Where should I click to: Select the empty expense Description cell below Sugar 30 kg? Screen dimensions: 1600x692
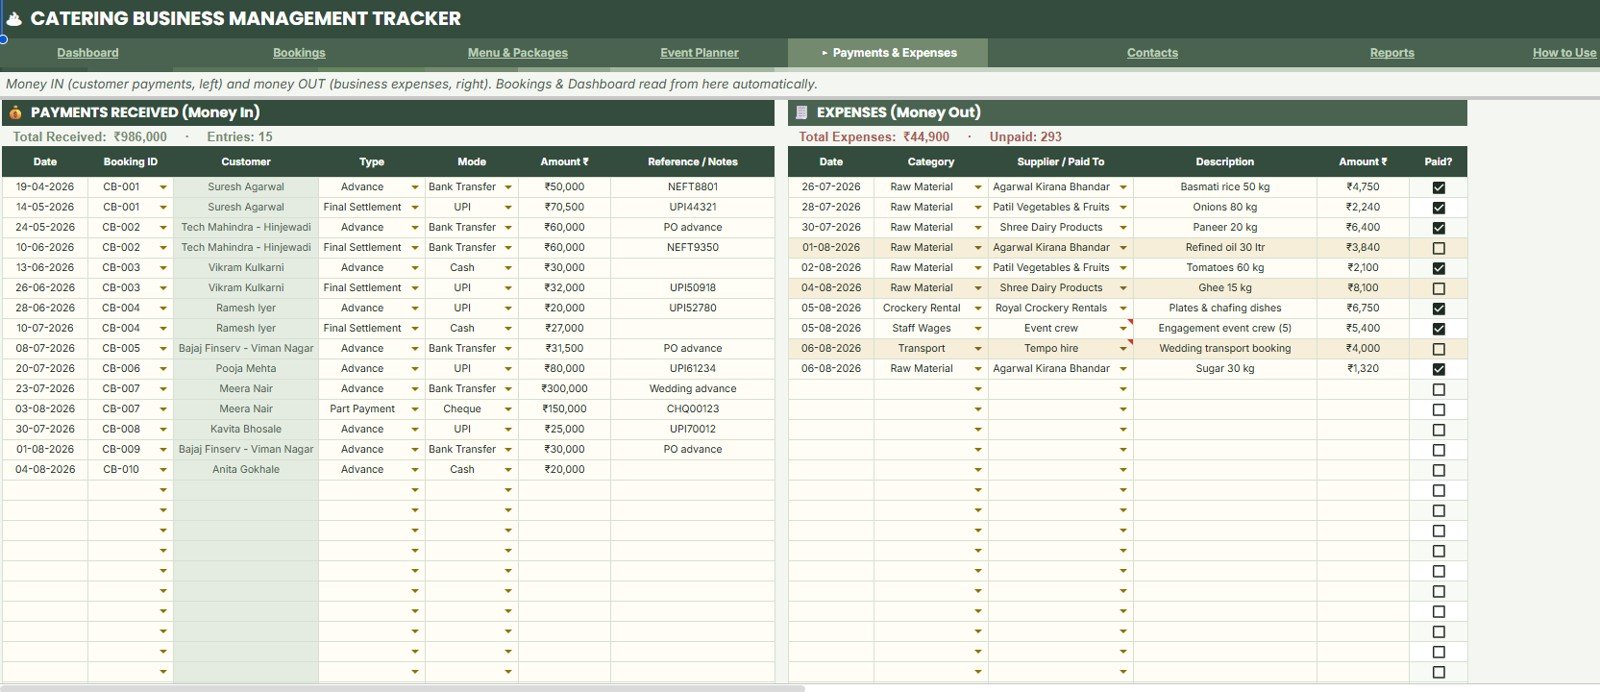point(1225,389)
